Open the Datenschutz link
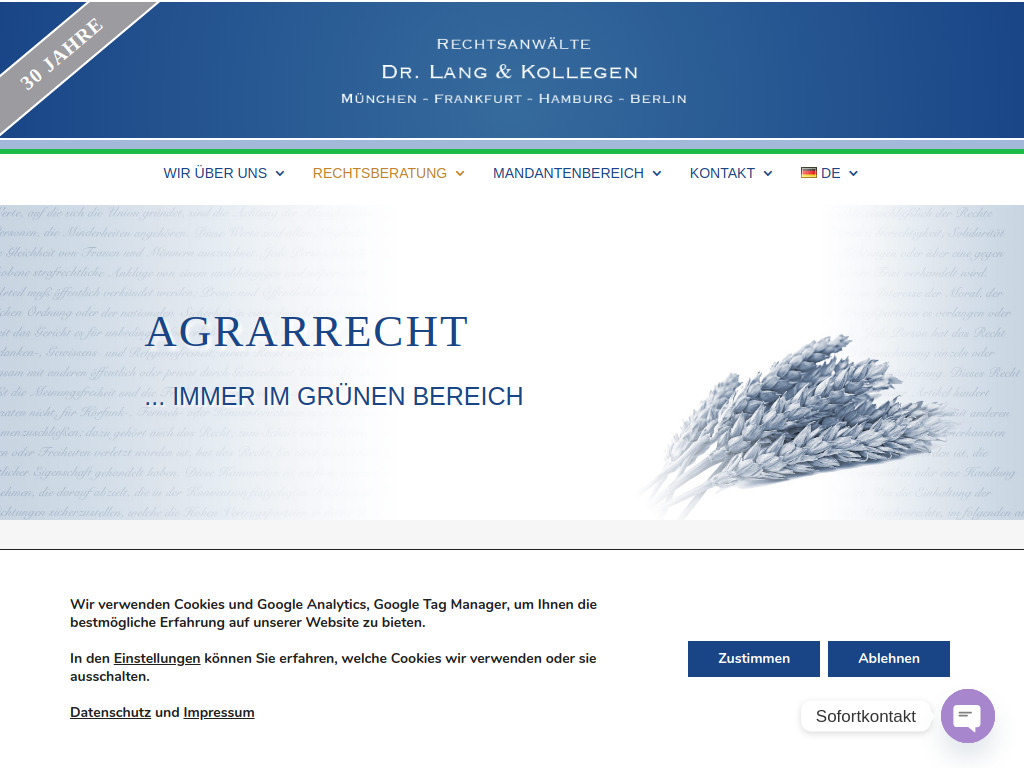 pyautogui.click(x=110, y=712)
